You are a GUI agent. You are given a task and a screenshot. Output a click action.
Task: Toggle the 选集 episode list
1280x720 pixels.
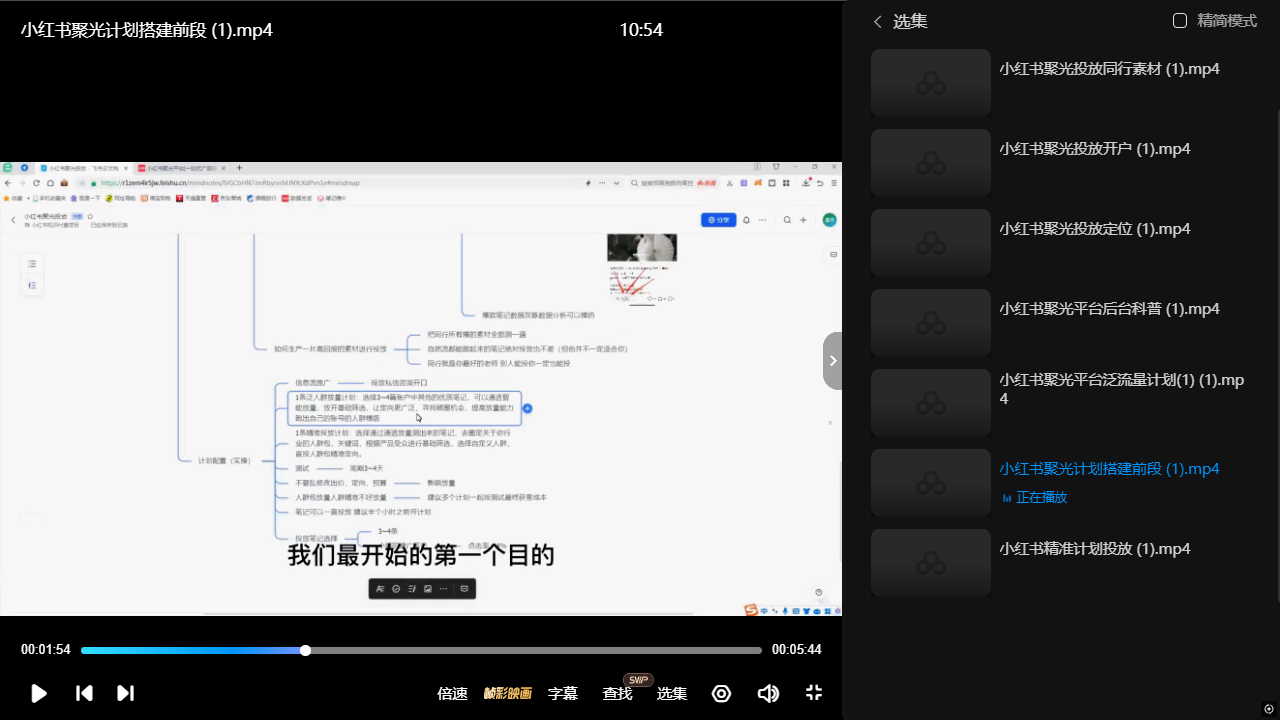click(671, 693)
